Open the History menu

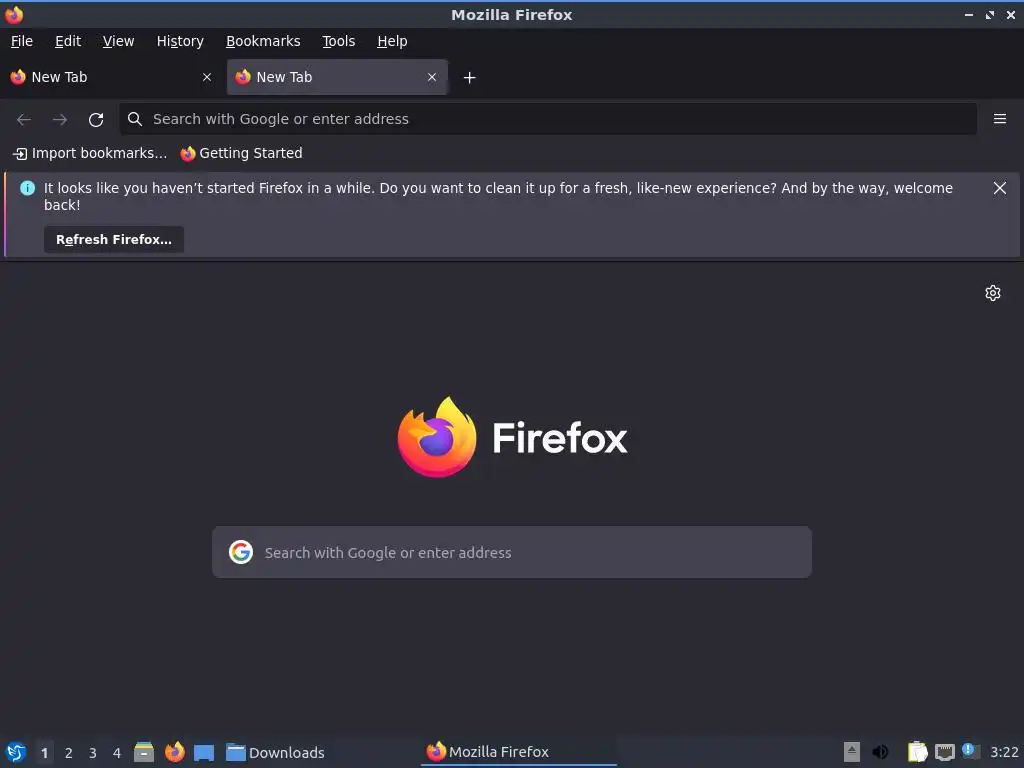coord(180,41)
